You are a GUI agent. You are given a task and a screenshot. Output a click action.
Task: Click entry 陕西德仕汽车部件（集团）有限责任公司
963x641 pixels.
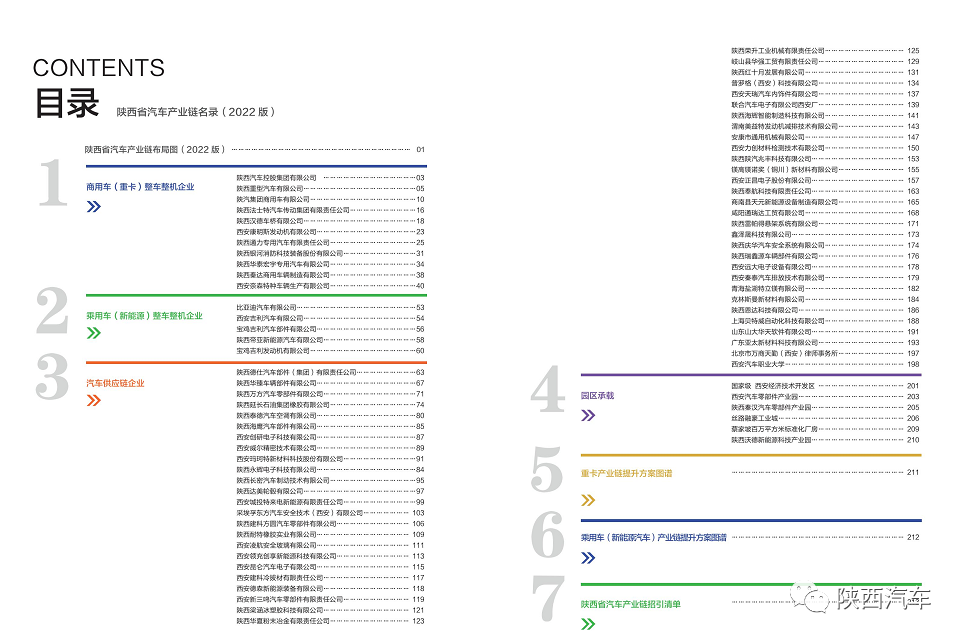click(297, 372)
